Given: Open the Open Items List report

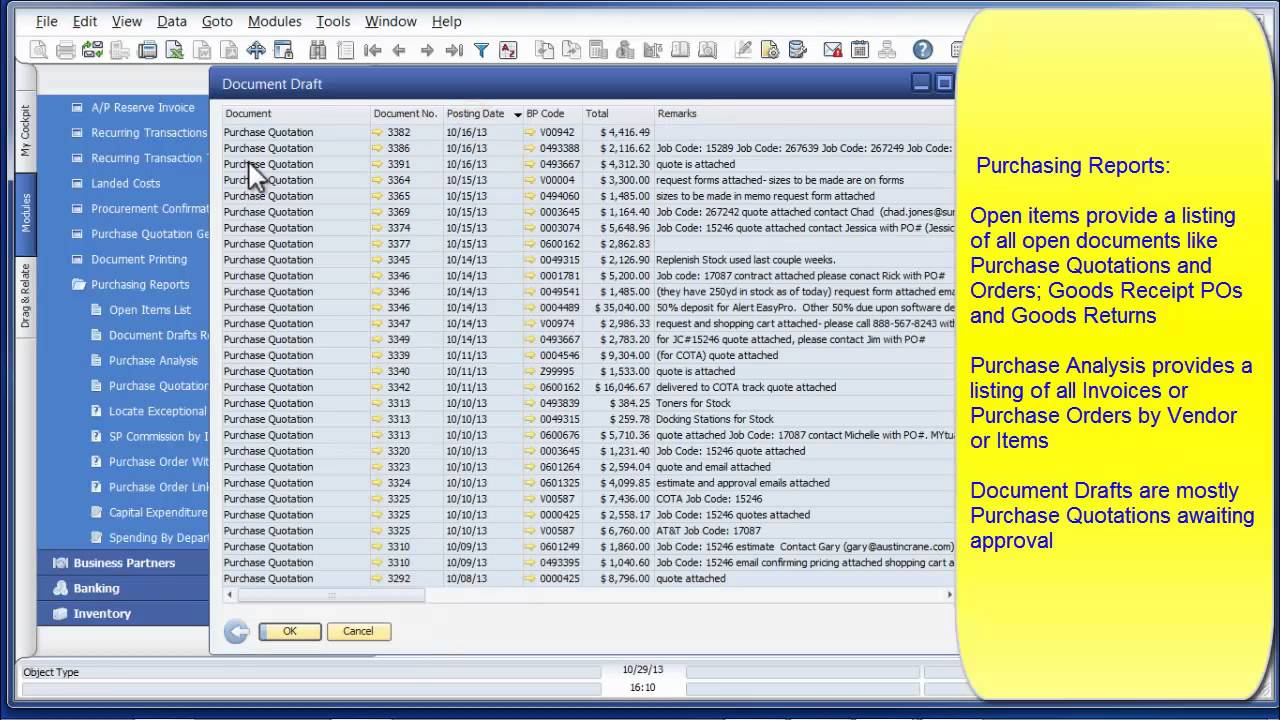Looking at the screenshot, I should tap(150, 310).
